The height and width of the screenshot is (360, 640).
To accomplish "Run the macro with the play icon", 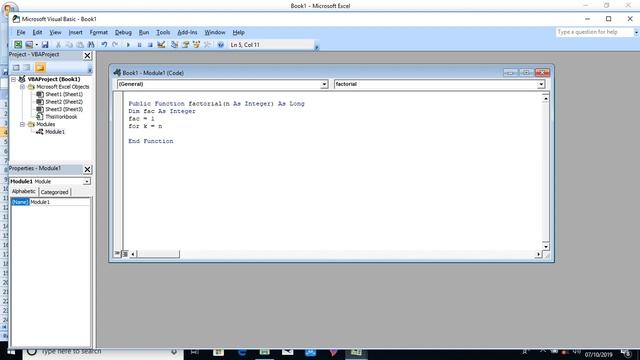I will coord(128,44).
